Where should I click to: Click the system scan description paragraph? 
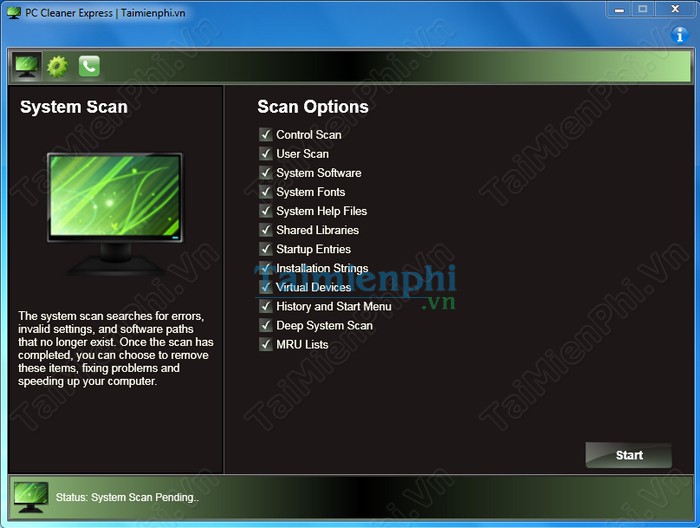(116, 348)
